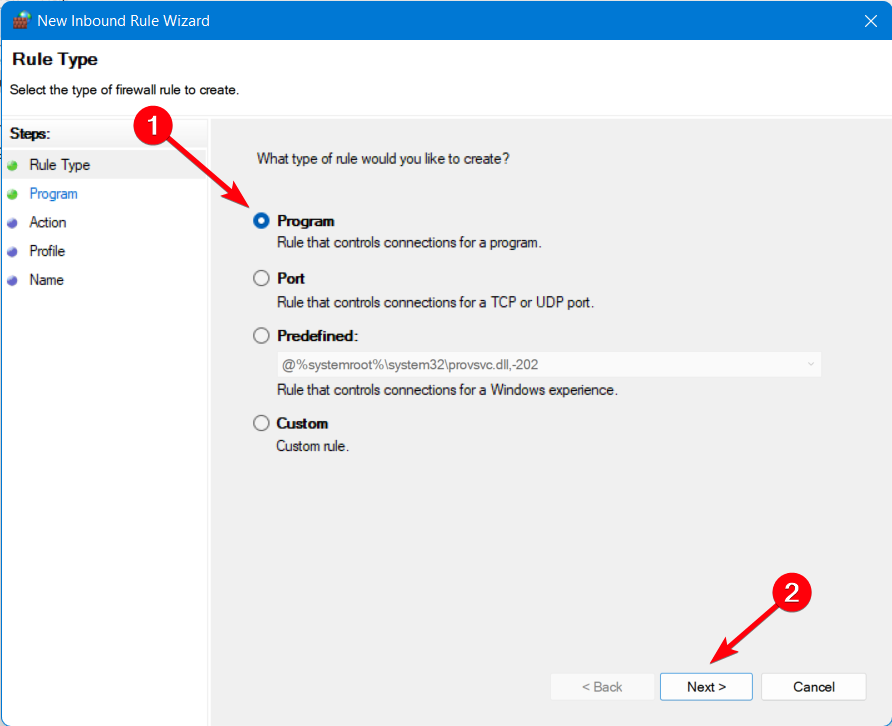The width and height of the screenshot is (892, 726).
Task: Click the Next > button
Action: tap(706, 687)
